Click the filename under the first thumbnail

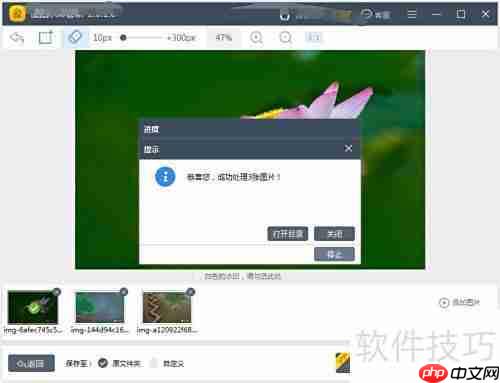[33, 330]
